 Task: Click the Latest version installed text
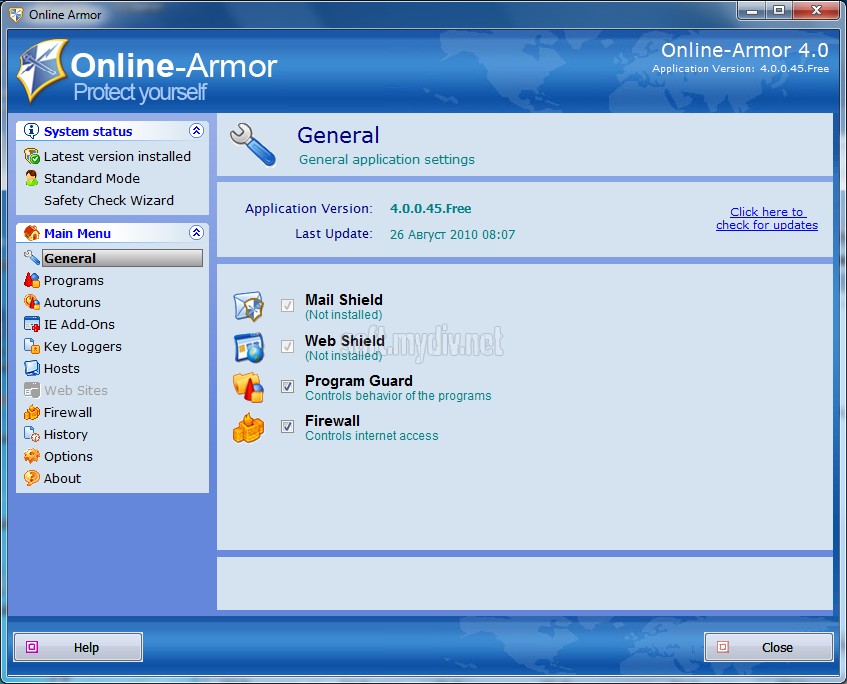(x=117, y=156)
